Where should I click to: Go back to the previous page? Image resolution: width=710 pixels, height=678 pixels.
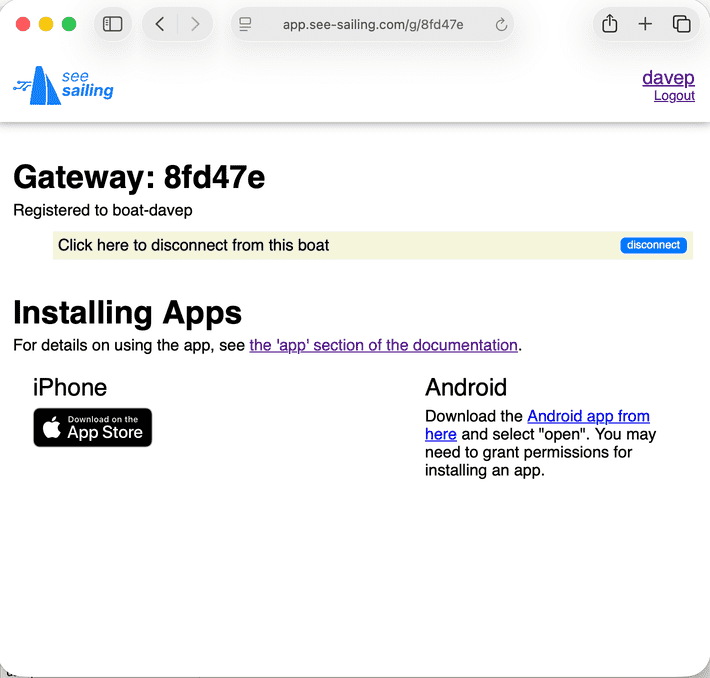pyautogui.click(x=160, y=24)
